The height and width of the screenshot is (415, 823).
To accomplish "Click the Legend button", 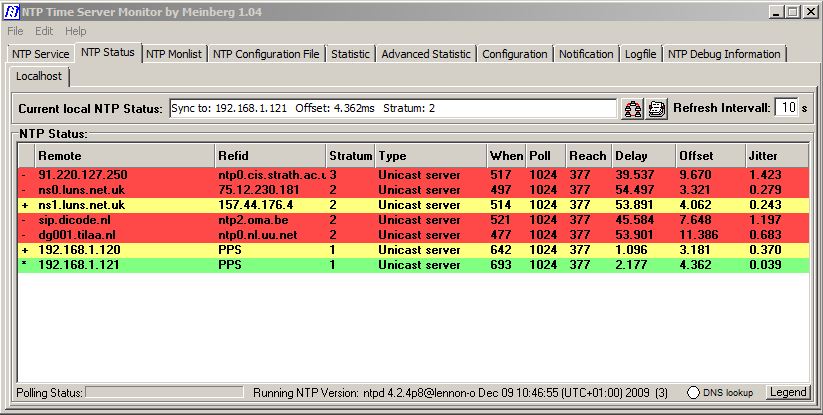I will [787, 392].
